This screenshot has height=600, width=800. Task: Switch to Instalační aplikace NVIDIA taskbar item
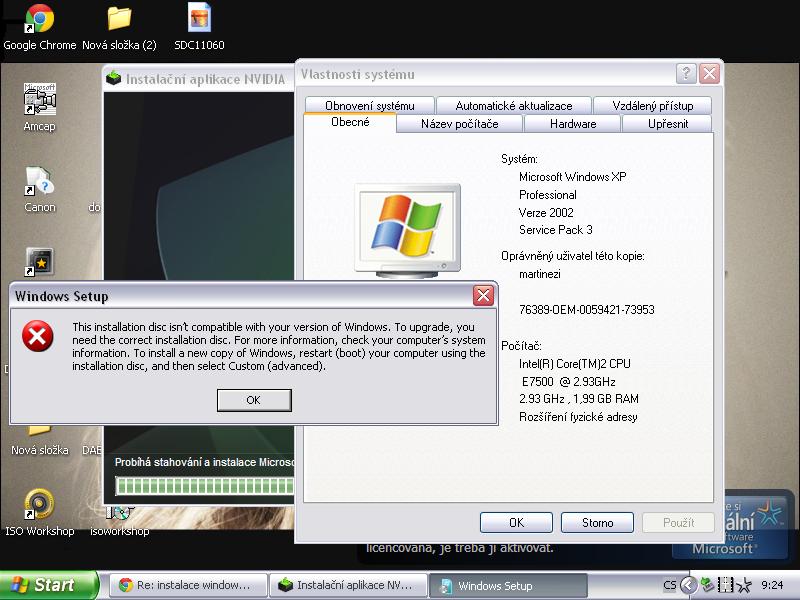tap(348, 585)
